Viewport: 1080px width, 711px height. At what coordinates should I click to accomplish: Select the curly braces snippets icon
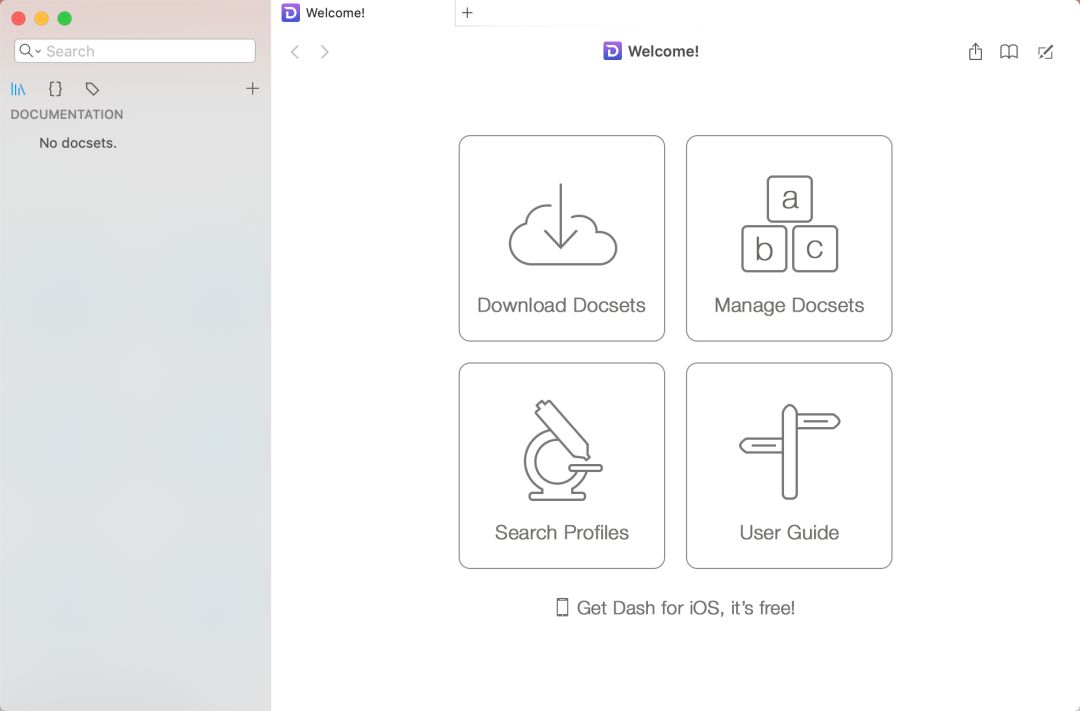point(55,89)
